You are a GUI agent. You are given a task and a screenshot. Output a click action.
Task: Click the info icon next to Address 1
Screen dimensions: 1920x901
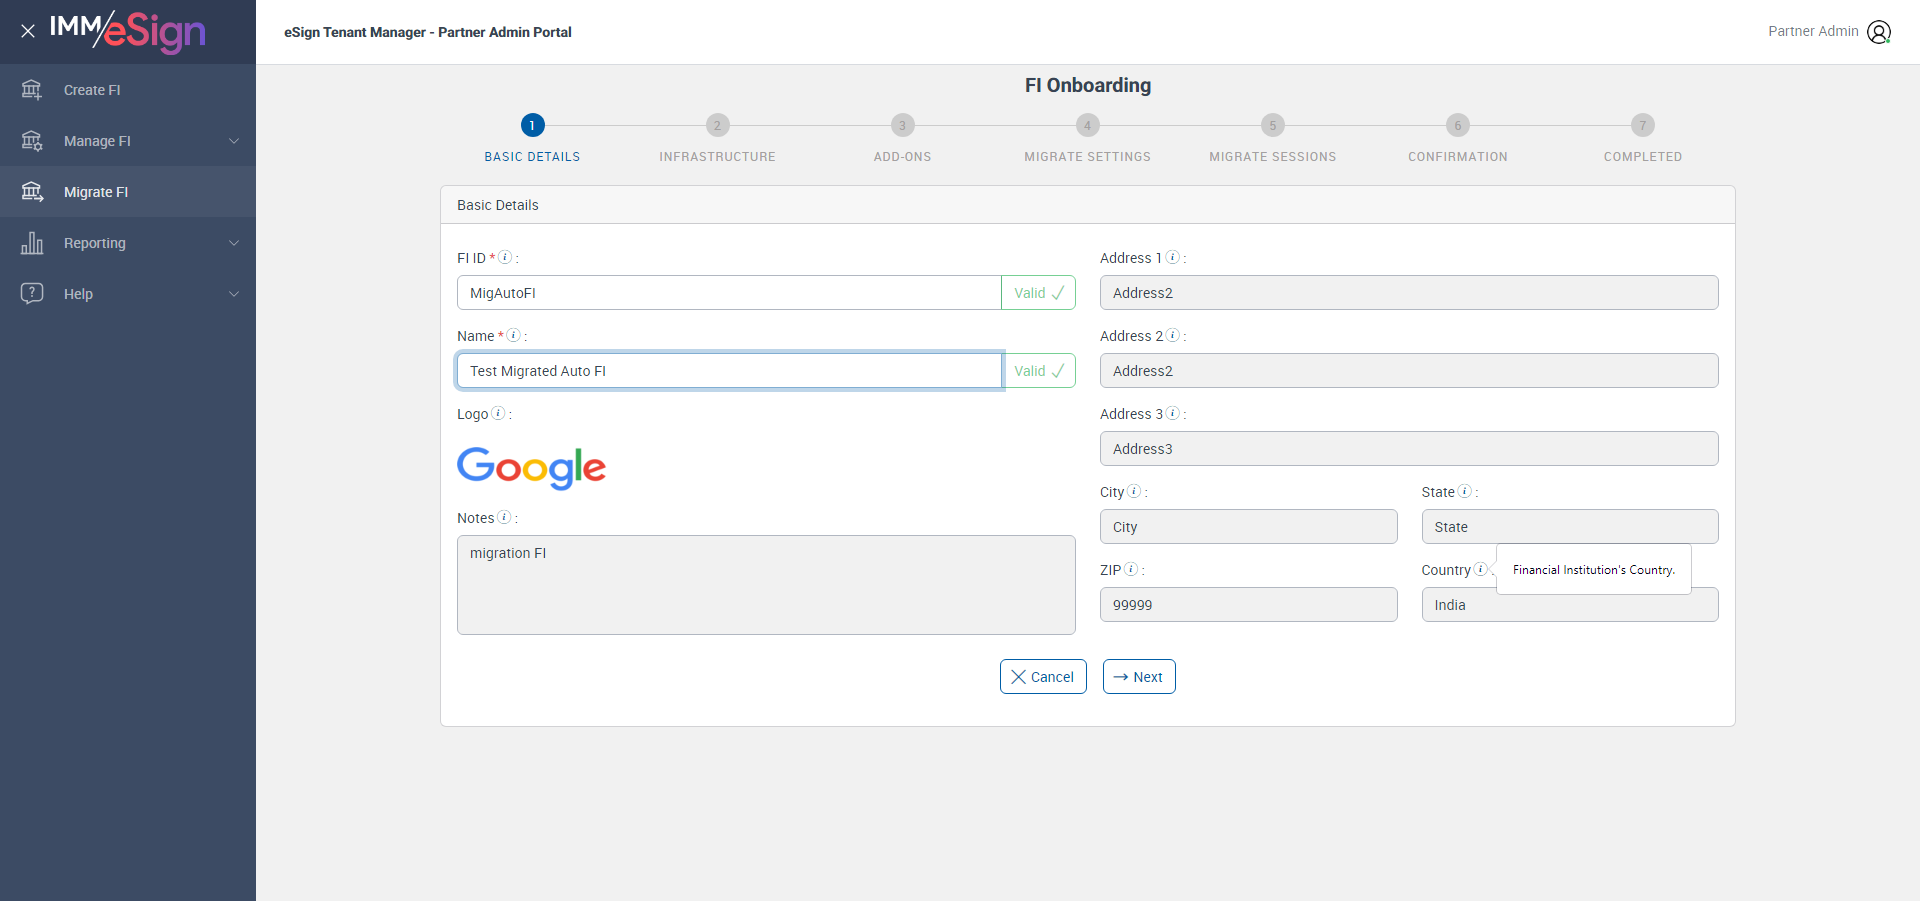click(x=1172, y=257)
